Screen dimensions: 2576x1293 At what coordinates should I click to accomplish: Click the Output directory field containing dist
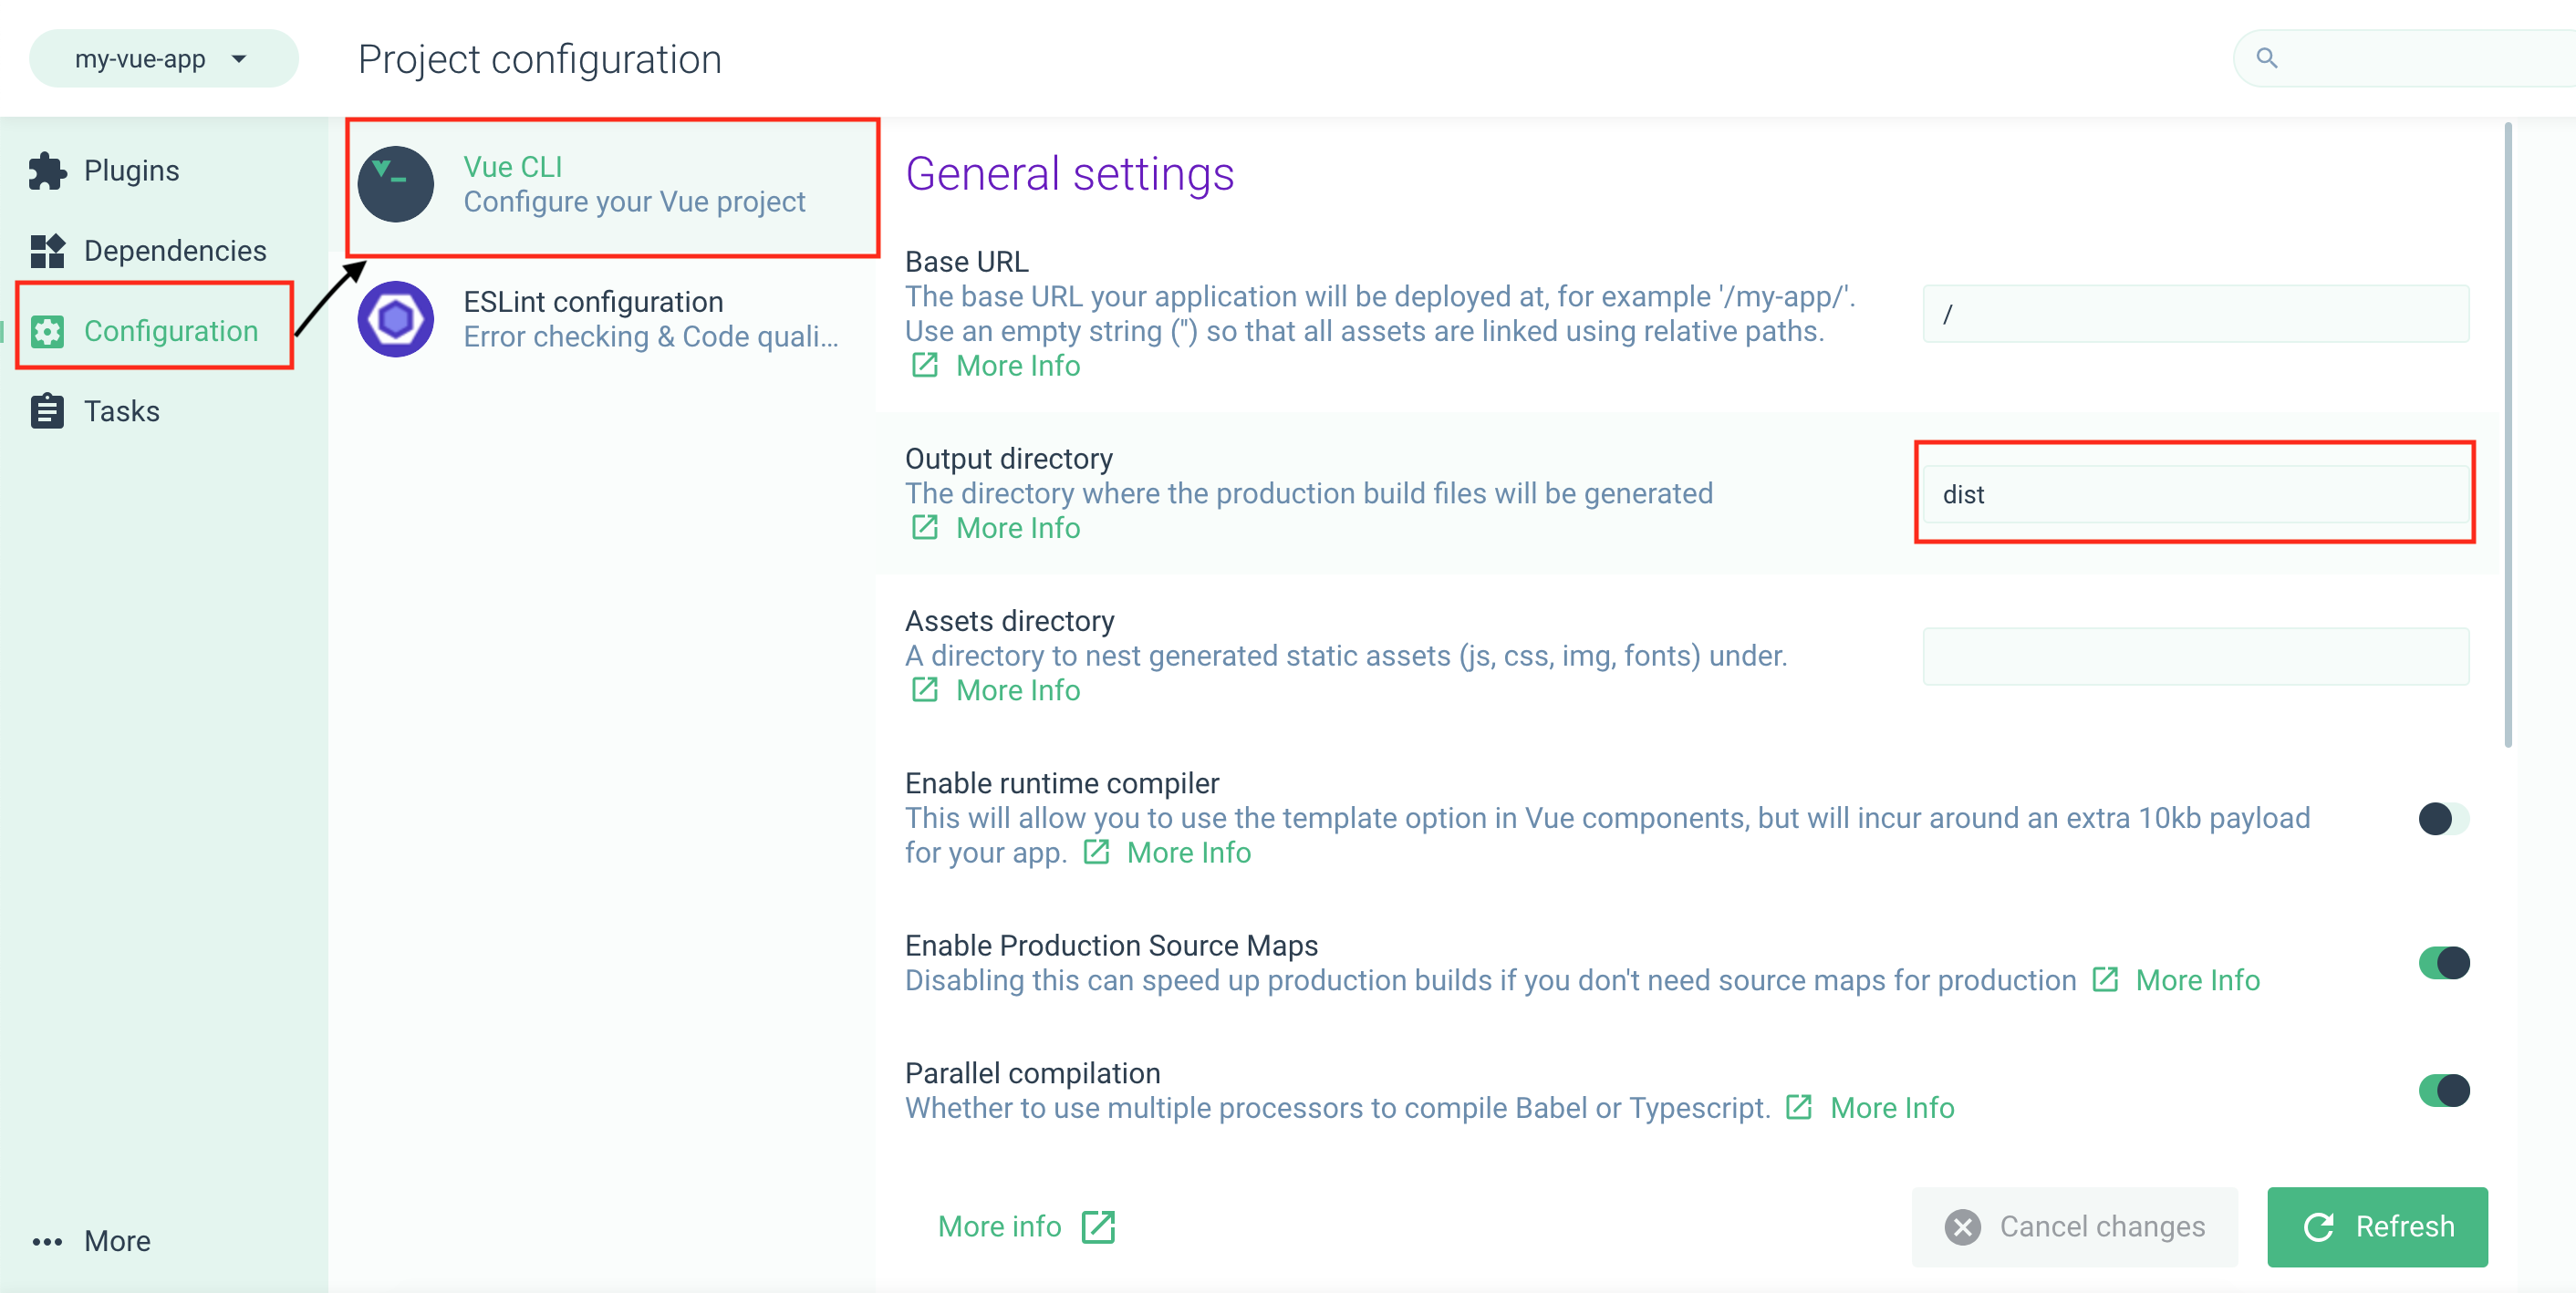click(2195, 494)
